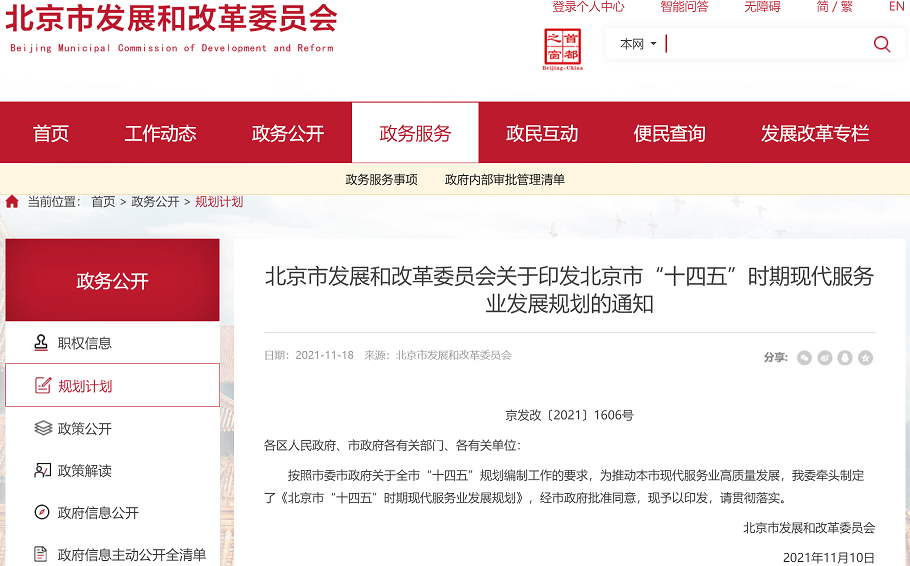Switch to the EN English version

896,6
